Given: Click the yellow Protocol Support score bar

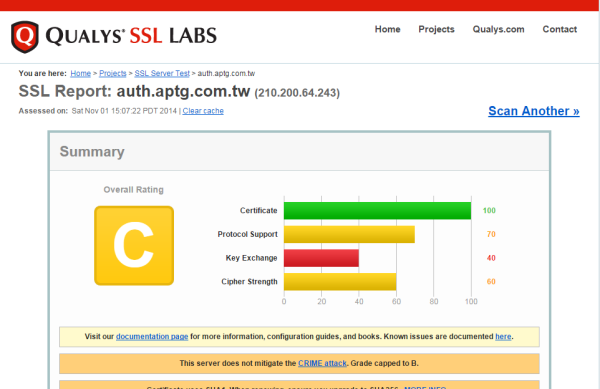Looking at the screenshot, I should click(x=349, y=234).
